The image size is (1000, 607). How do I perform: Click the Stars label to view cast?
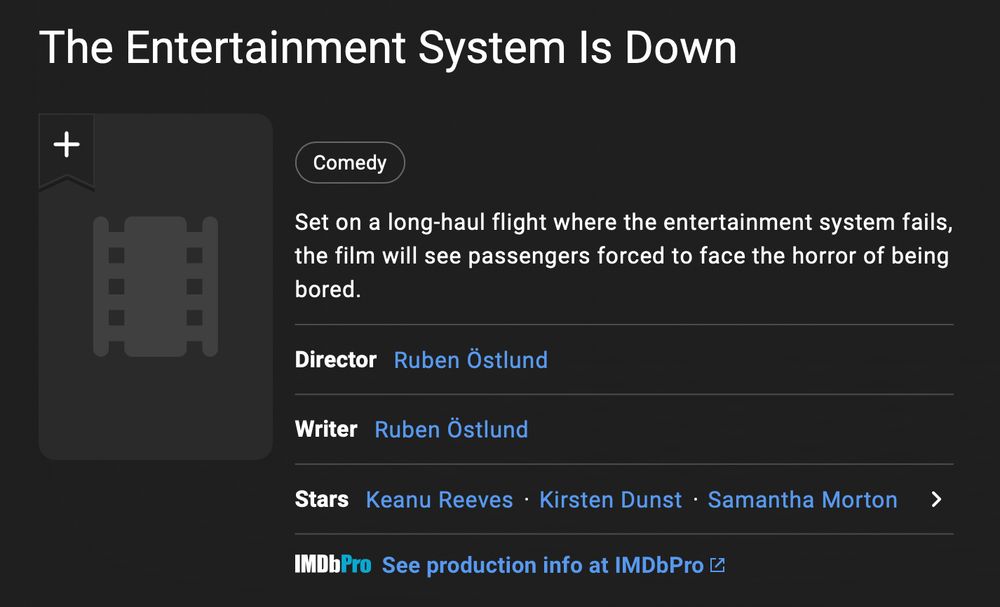(321, 499)
